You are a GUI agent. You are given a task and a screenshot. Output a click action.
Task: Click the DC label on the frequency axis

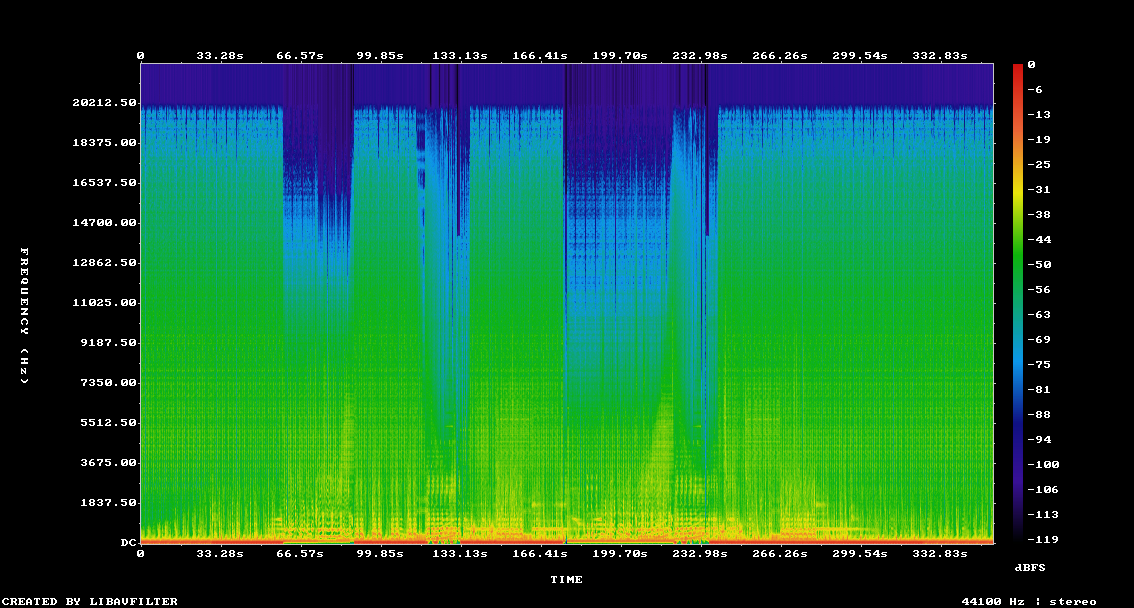coord(128,543)
